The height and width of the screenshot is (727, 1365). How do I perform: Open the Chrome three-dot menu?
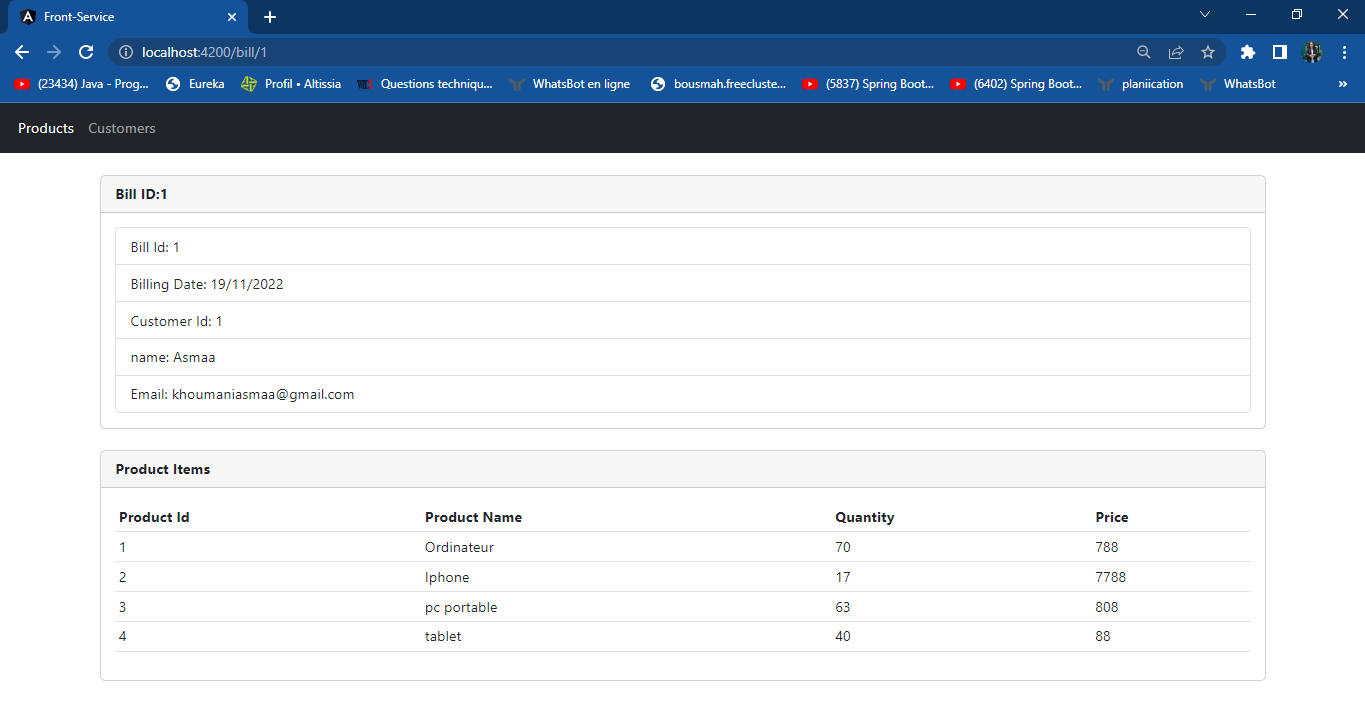tap(1344, 51)
